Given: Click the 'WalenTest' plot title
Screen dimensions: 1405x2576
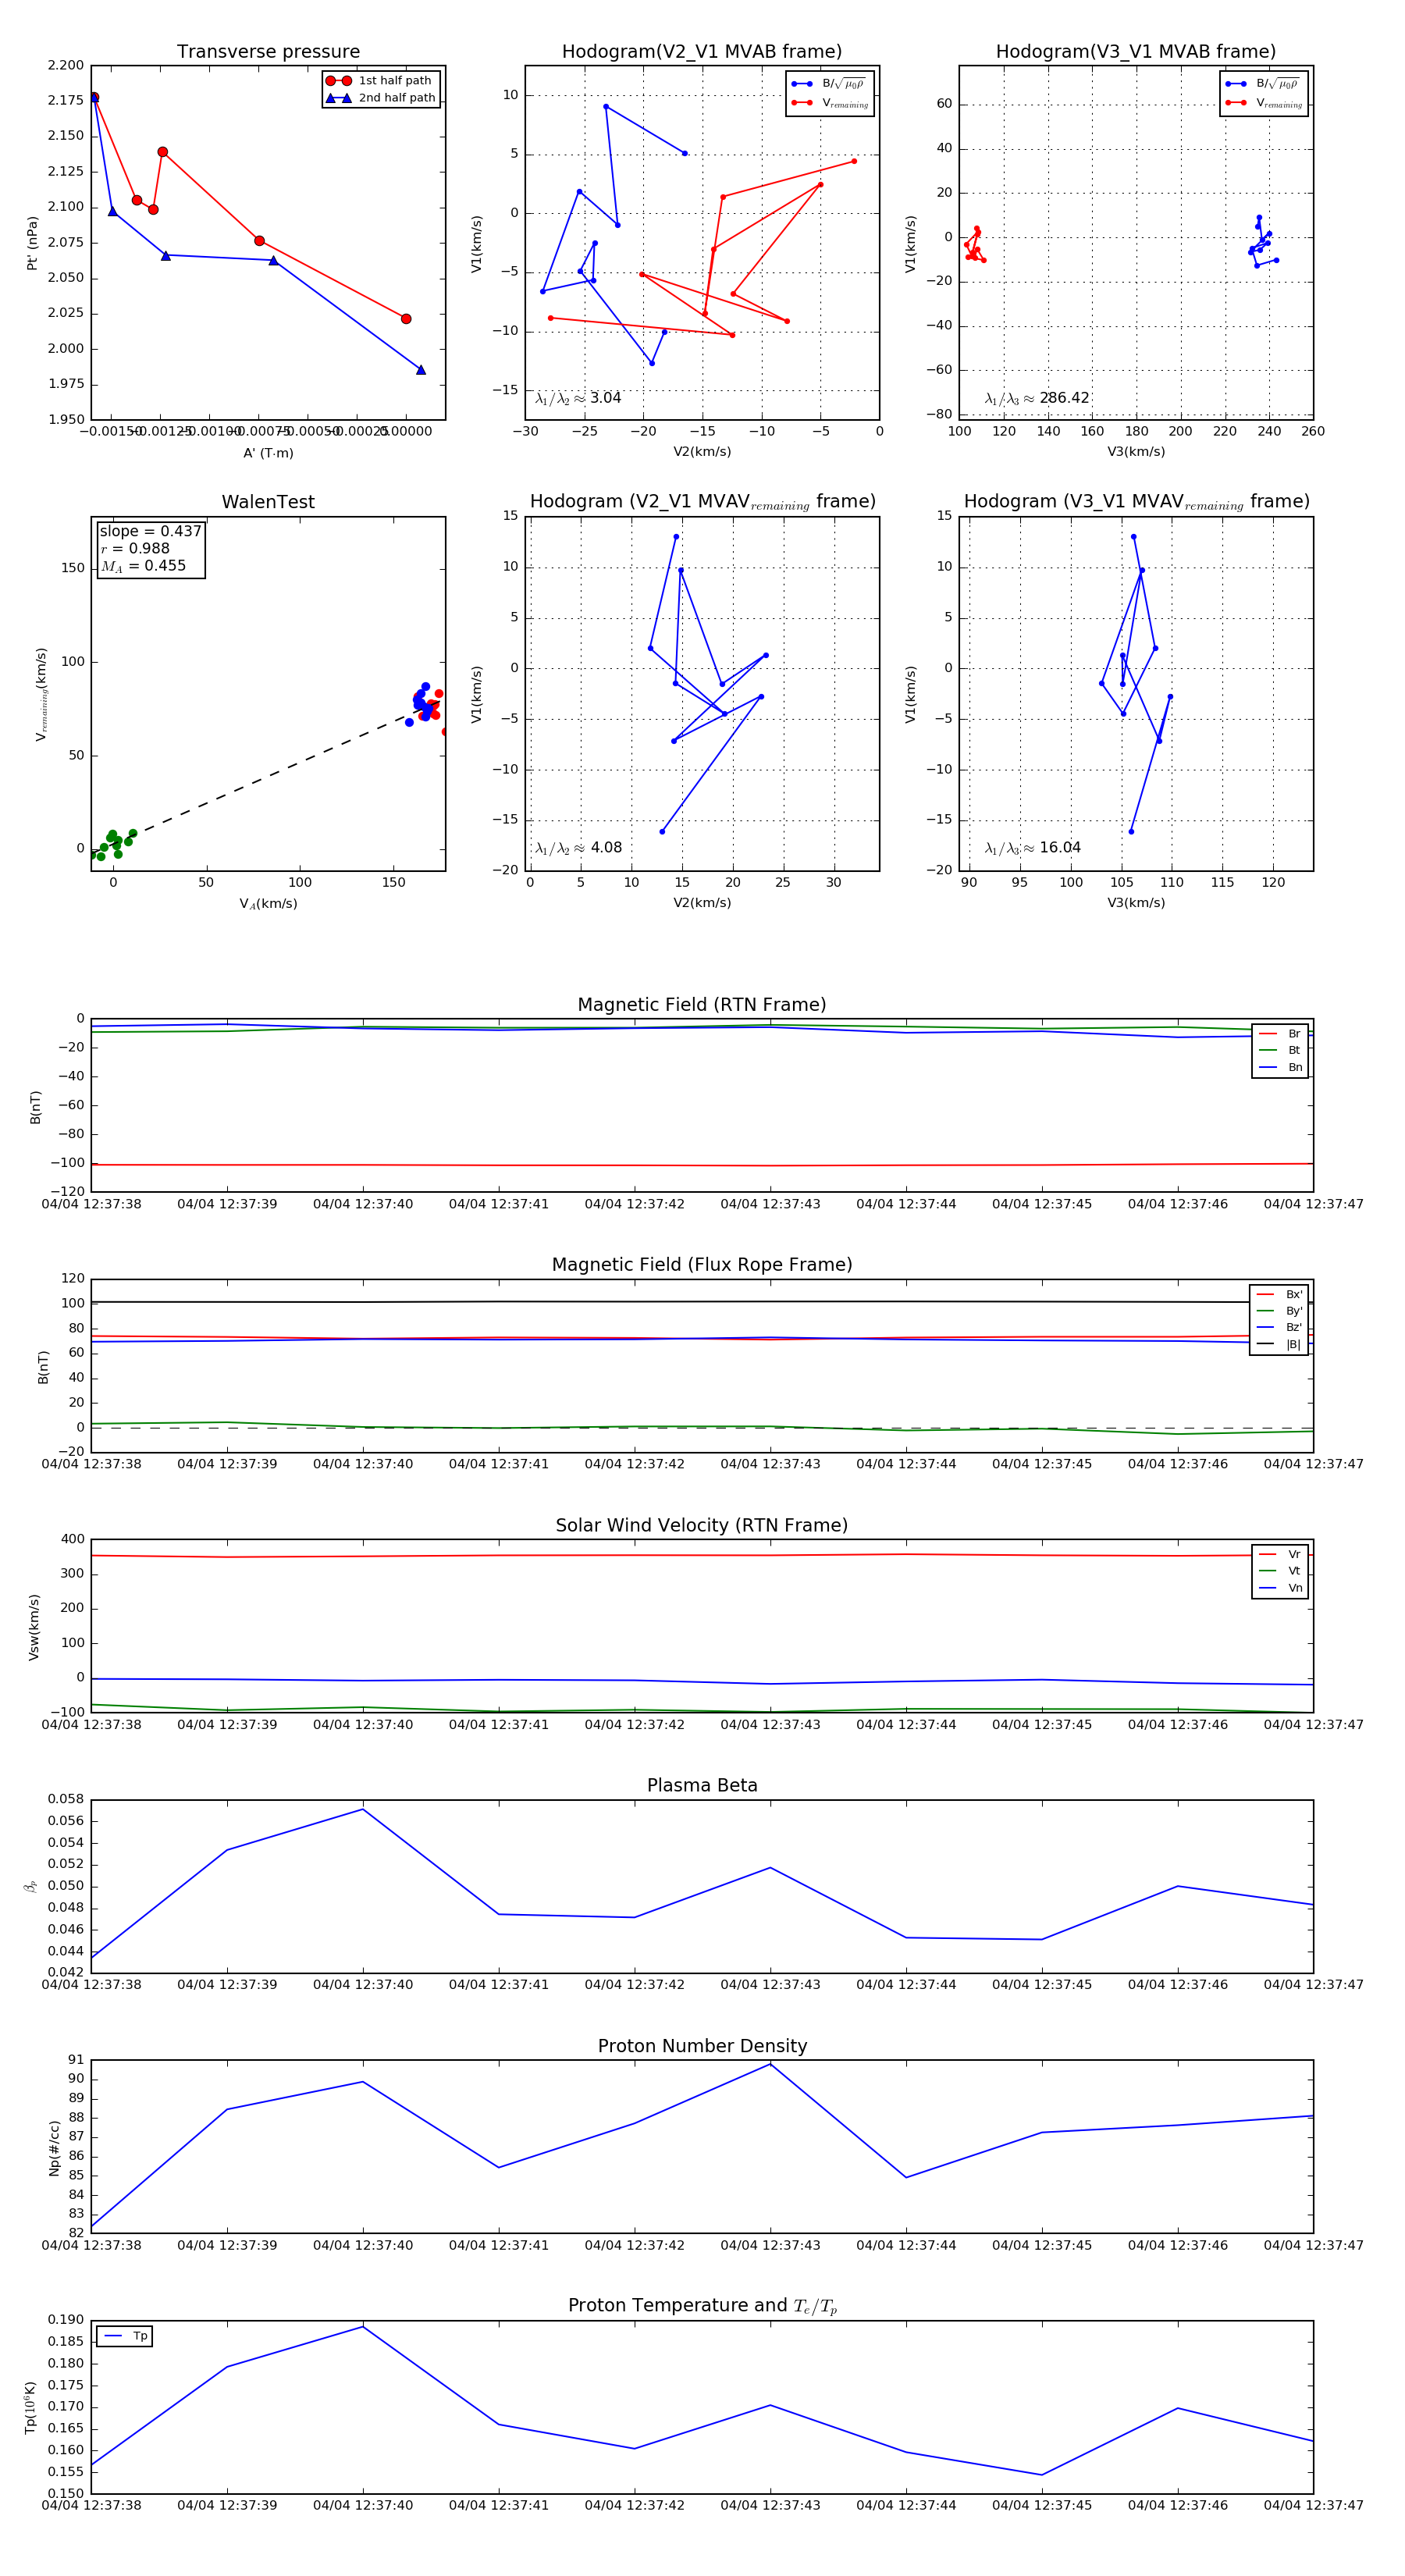Looking at the screenshot, I should coord(268,502).
